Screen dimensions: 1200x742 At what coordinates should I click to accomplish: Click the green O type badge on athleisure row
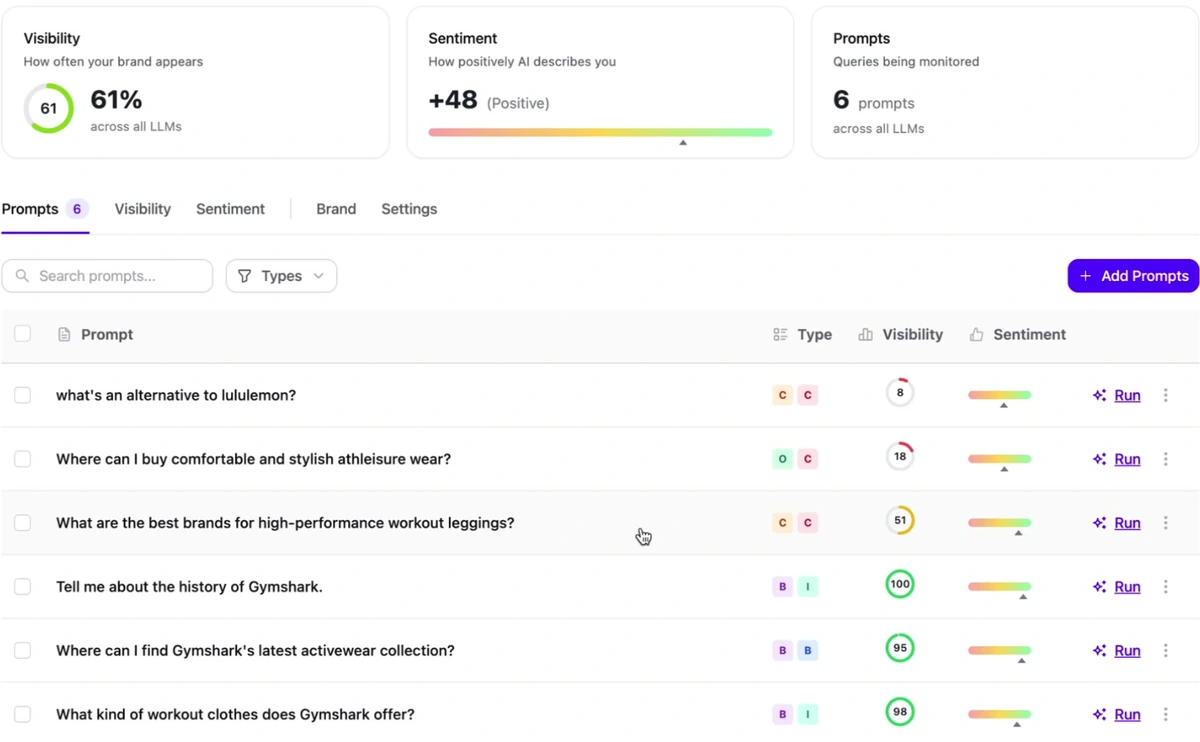[x=782, y=459]
